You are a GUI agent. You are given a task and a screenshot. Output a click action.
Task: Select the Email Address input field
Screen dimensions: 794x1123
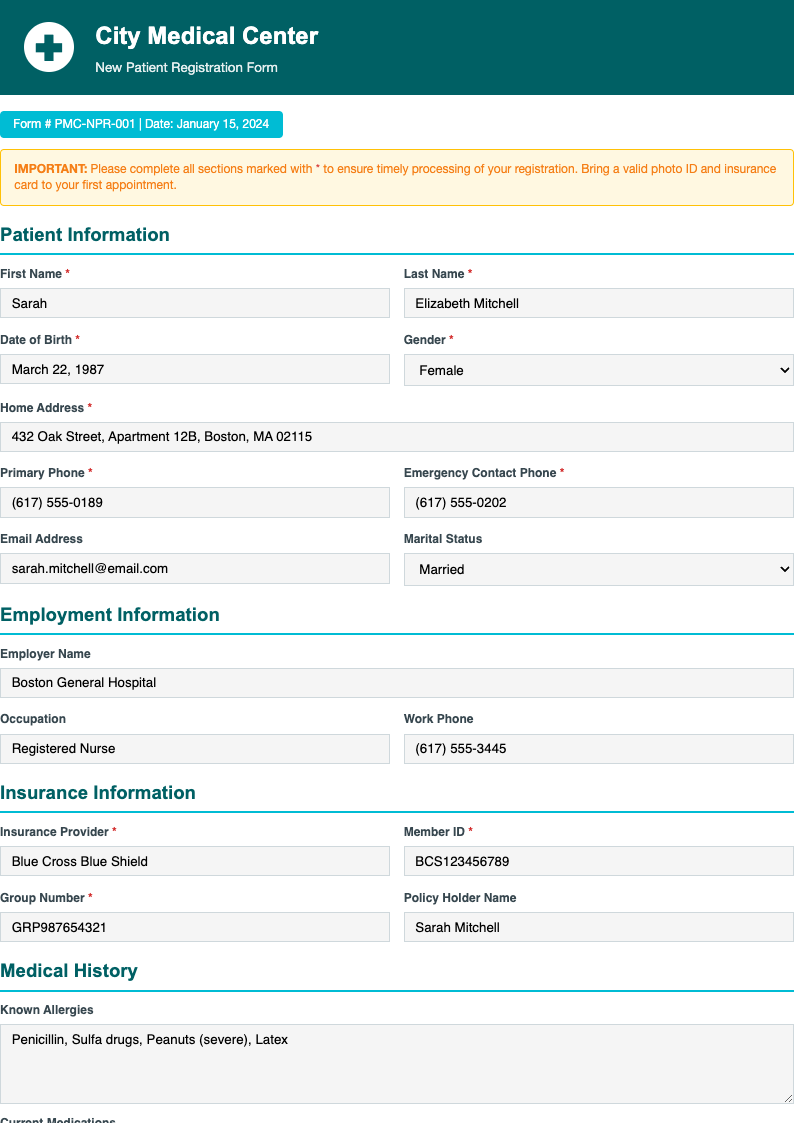click(x=195, y=568)
